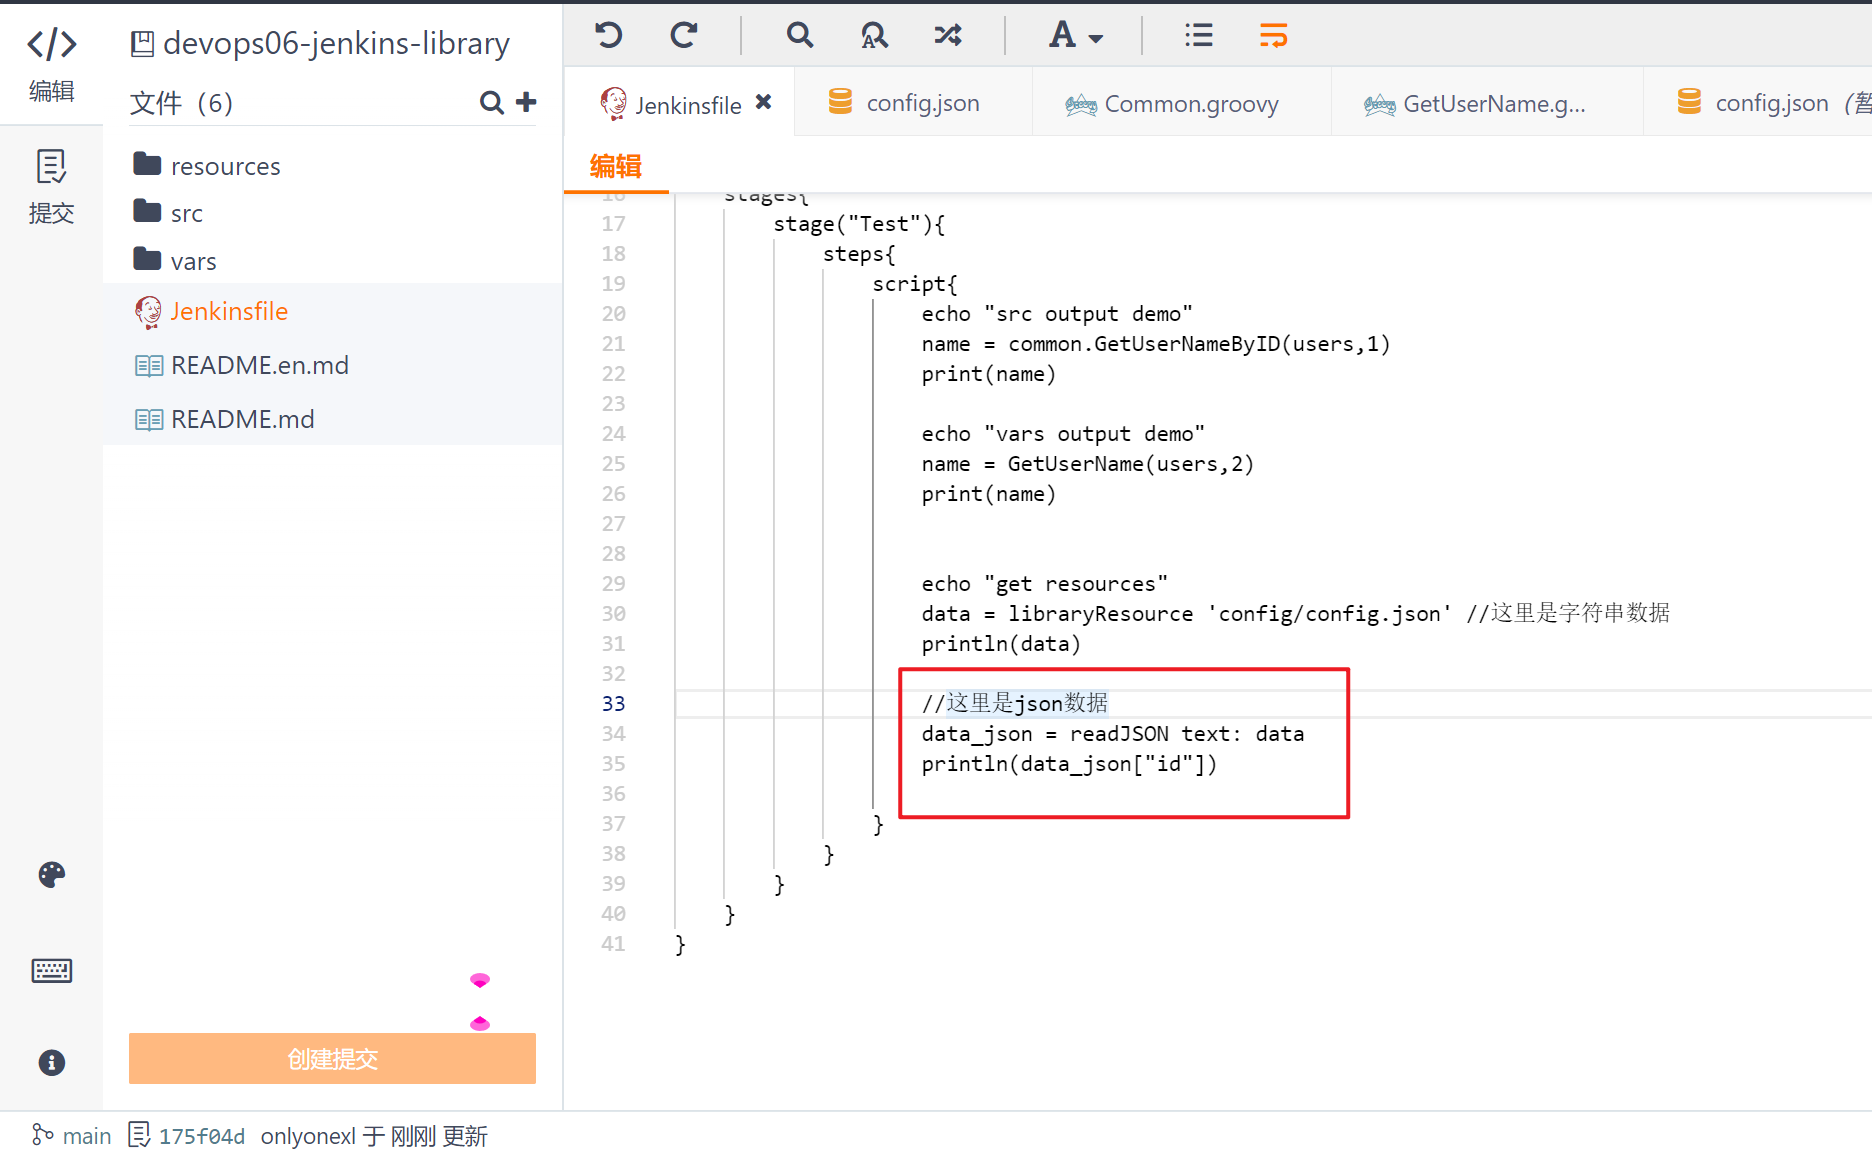The width and height of the screenshot is (1872, 1150).
Task: Click the libraryResource code line
Action: [x=1295, y=614]
